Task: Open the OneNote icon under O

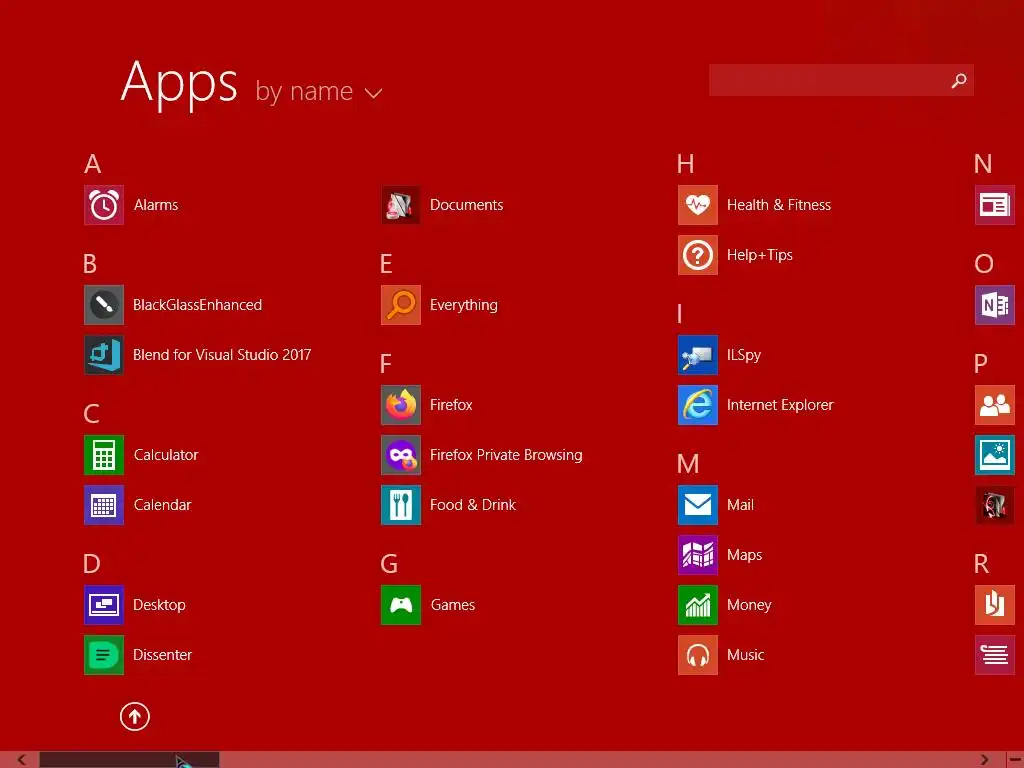Action: (995, 305)
